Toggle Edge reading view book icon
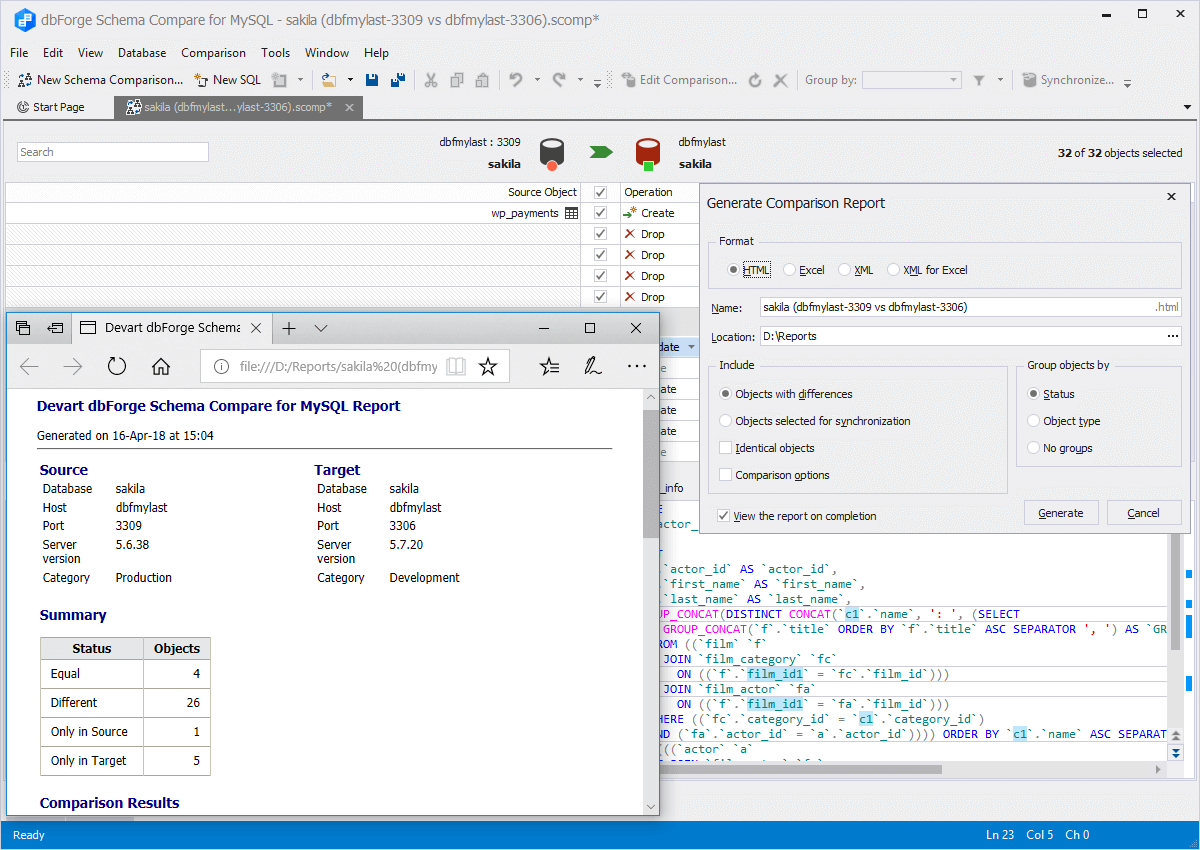The width and height of the screenshot is (1200, 850). [x=456, y=366]
